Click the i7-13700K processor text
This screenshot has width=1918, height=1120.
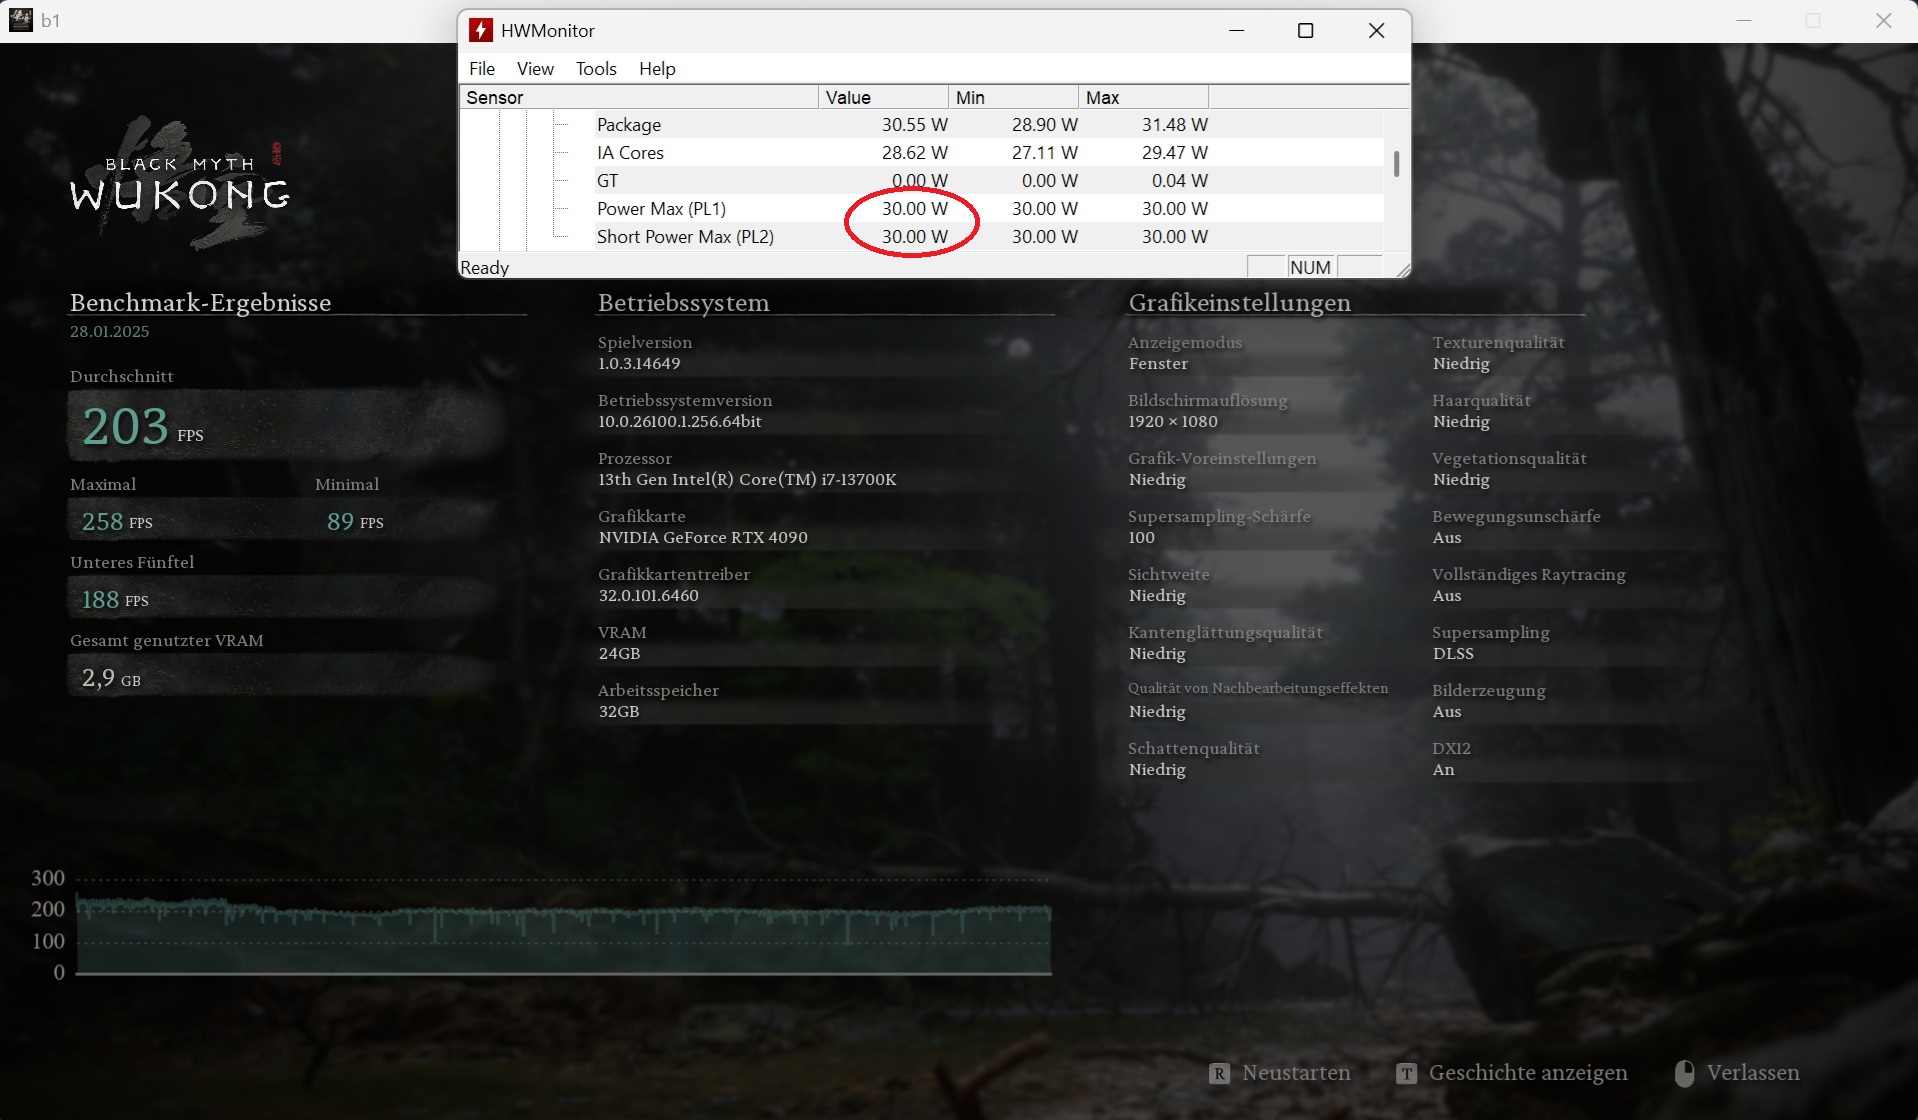point(747,479)
